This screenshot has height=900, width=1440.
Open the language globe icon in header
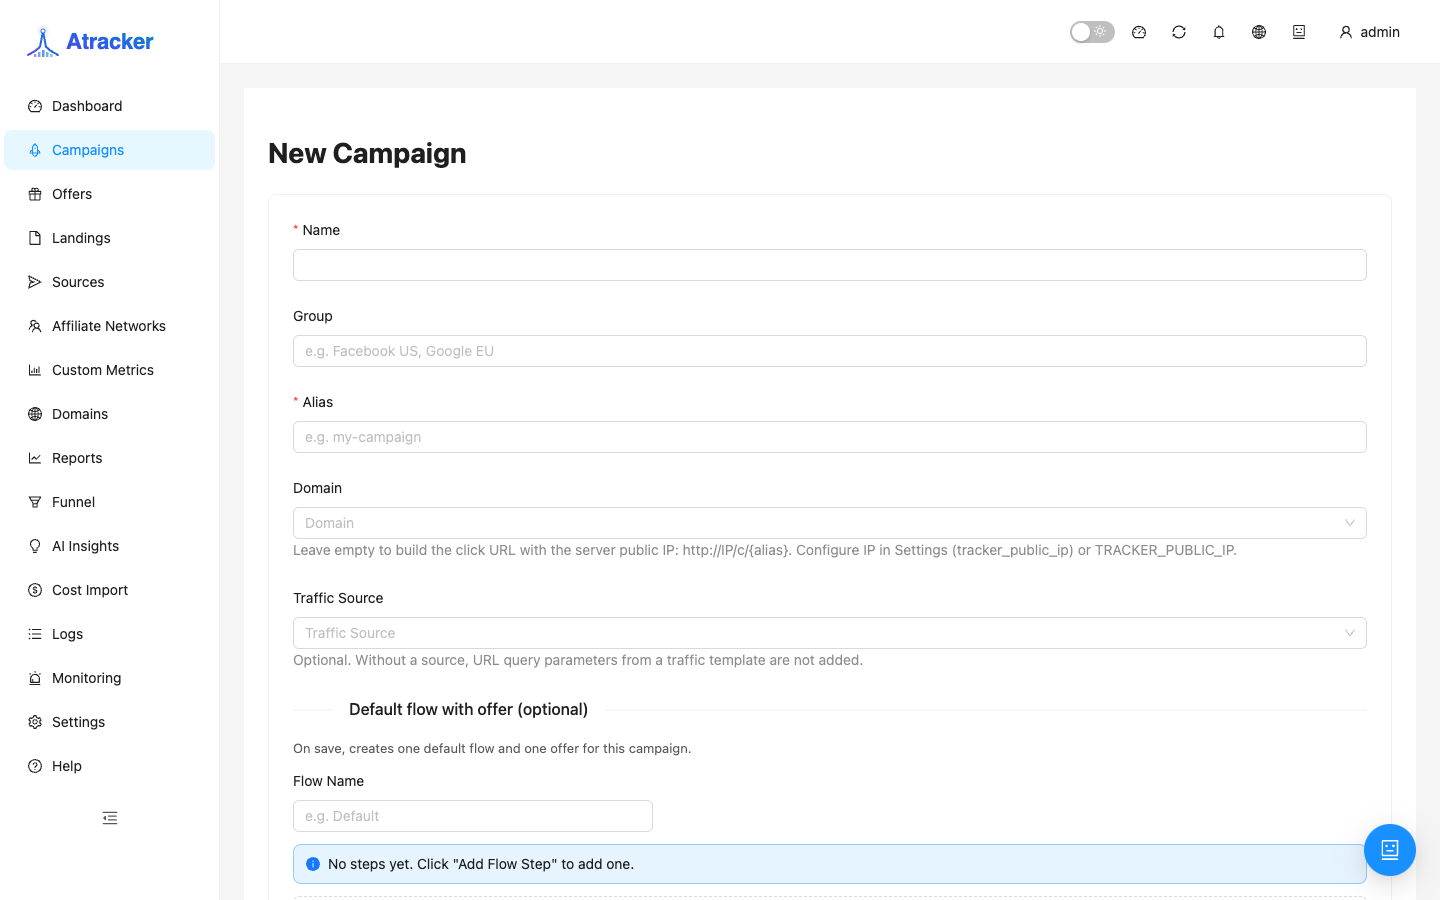(1259, 32)
